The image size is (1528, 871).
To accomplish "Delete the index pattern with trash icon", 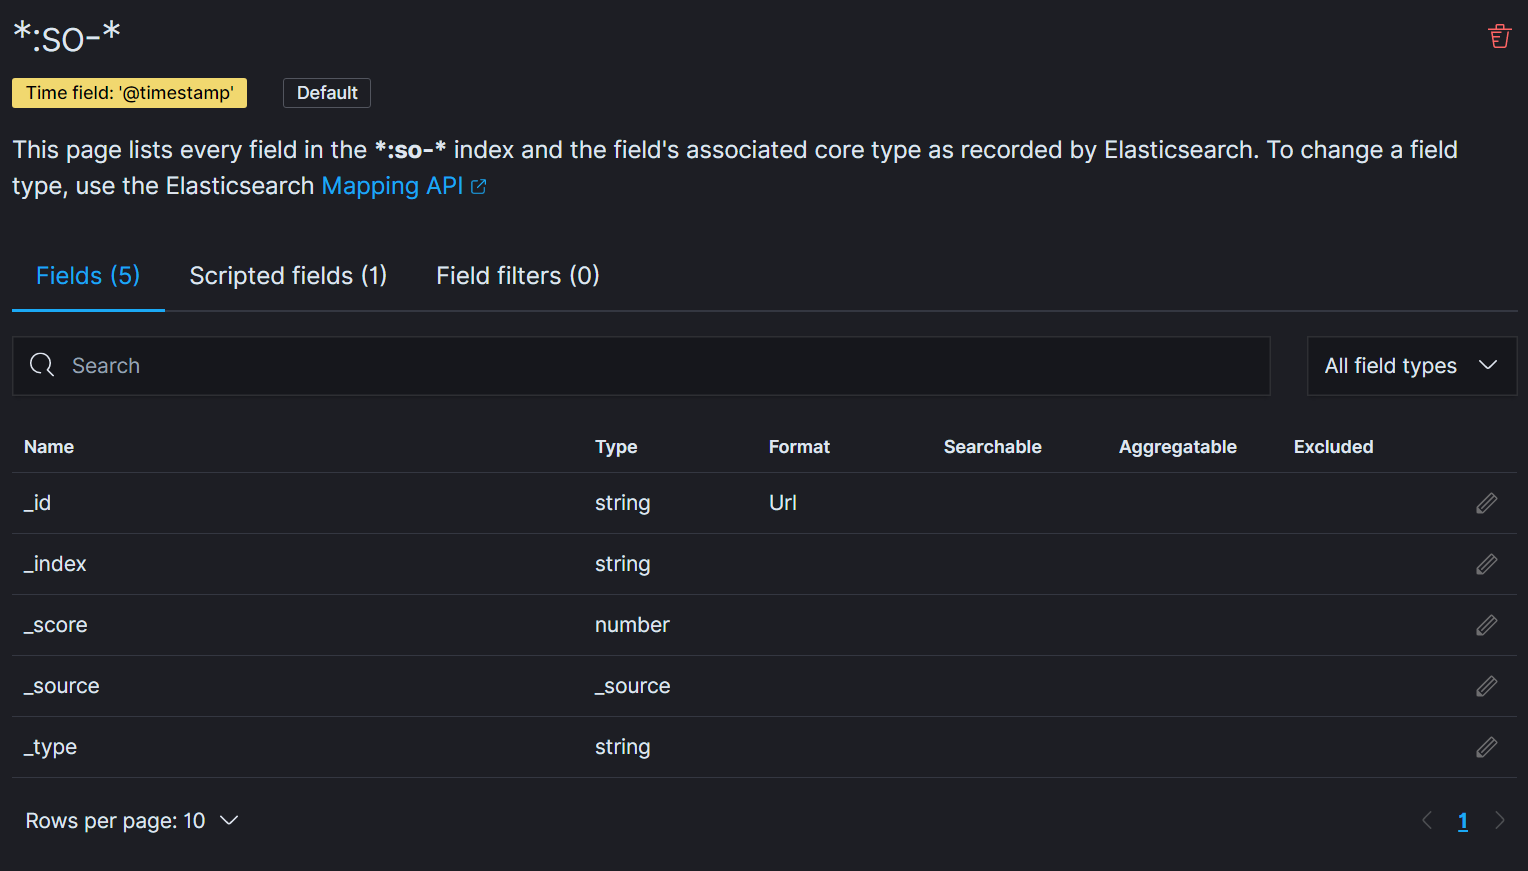I will click(x=1499, y=37).
